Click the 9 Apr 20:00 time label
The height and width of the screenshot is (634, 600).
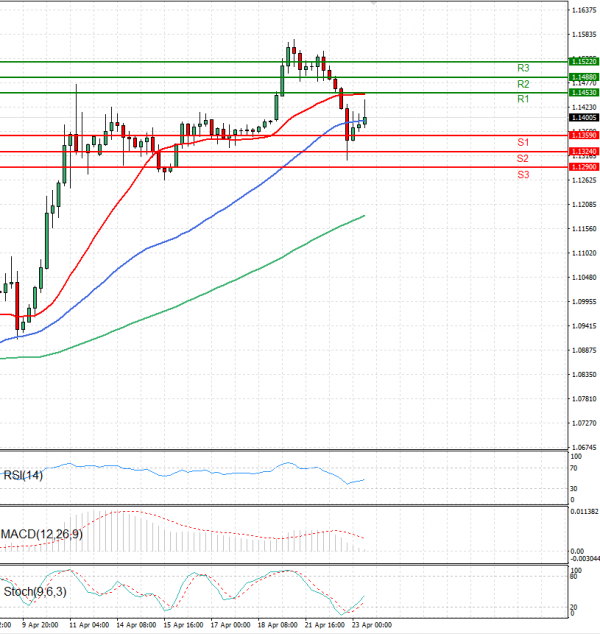pyautogui.click(x=40, y=625)
